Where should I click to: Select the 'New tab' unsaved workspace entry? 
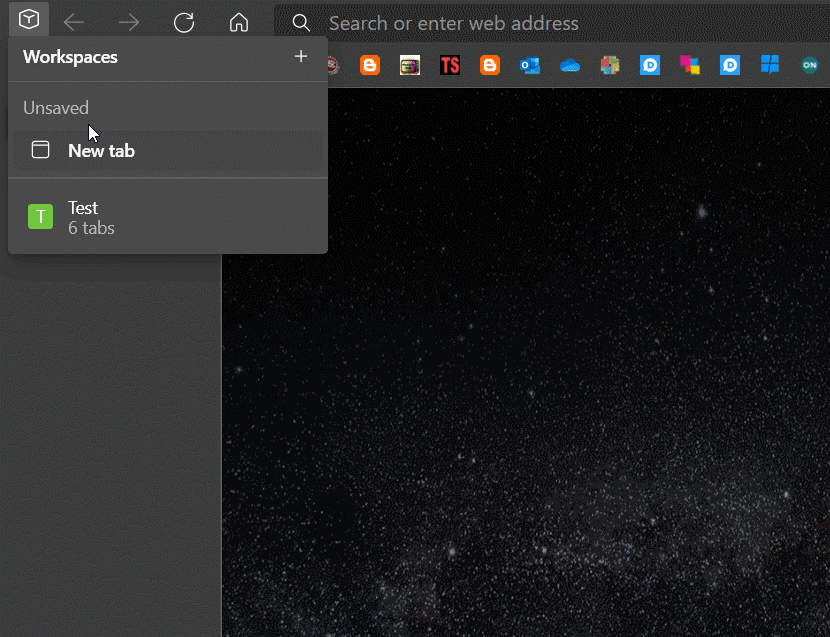point(168,151)
